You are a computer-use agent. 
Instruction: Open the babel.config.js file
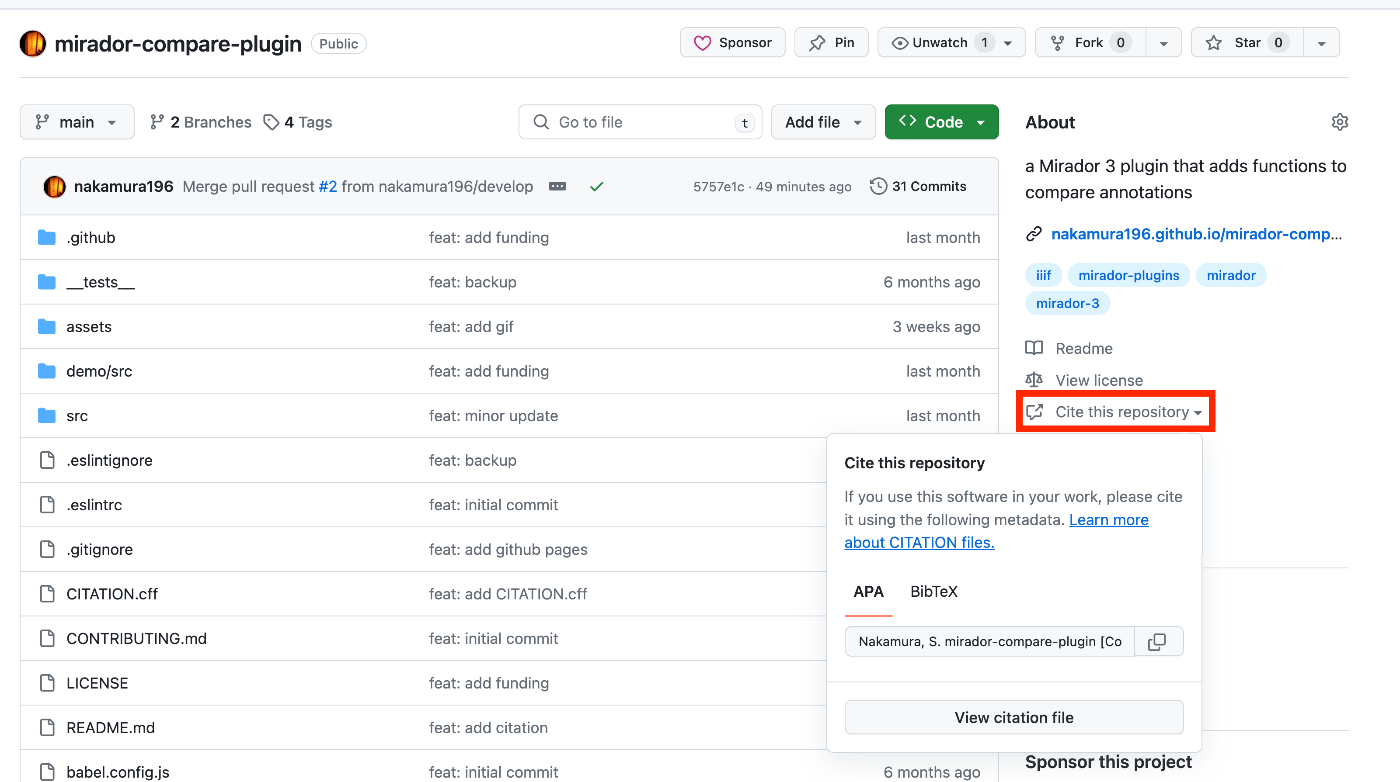click(x=118, y=772)
